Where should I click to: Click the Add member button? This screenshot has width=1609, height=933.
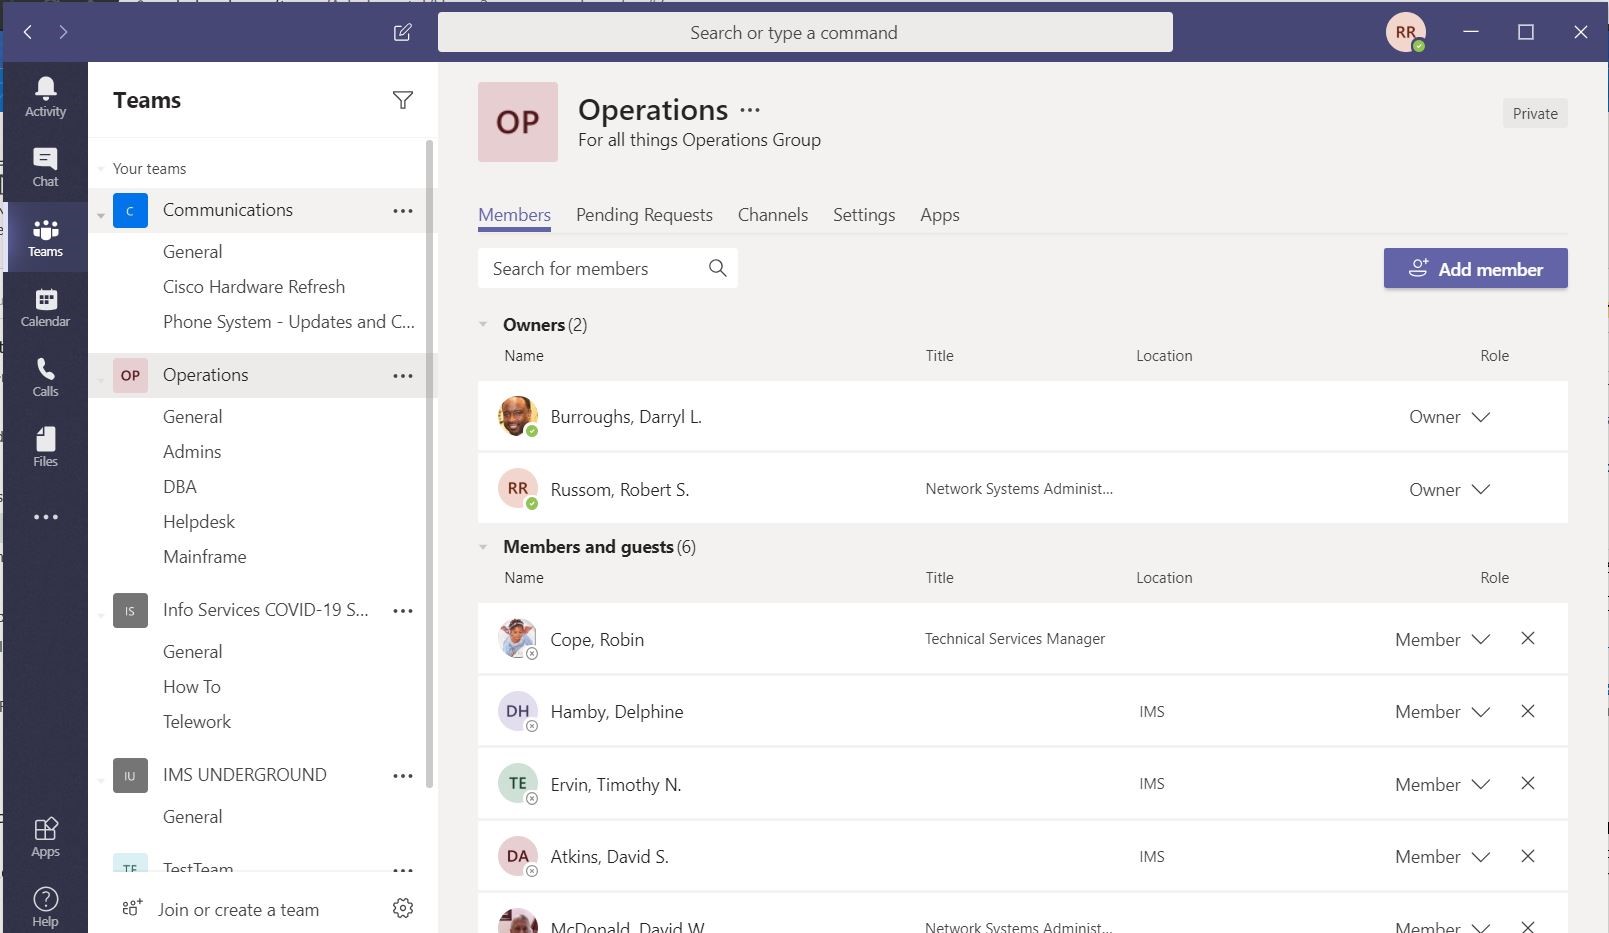(1475, 268)
